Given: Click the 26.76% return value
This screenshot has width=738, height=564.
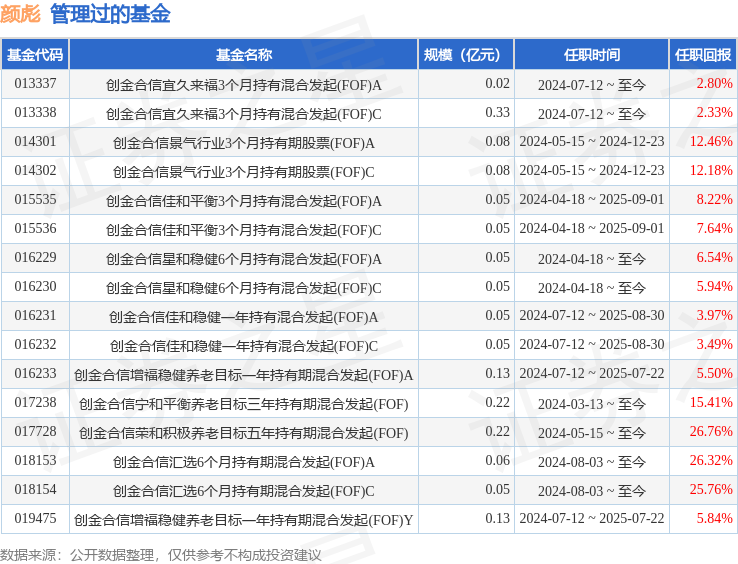Looking at the screenshot, I should [711, 432].
